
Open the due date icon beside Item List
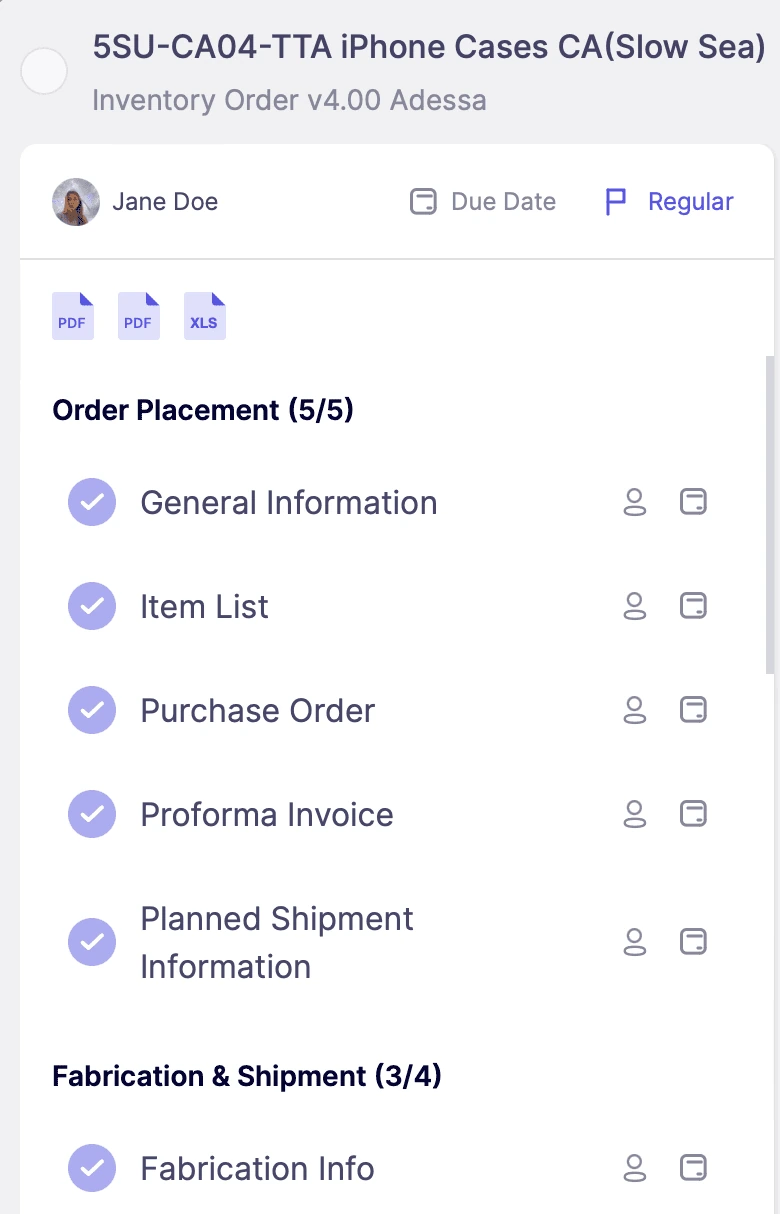pos(693,607)
